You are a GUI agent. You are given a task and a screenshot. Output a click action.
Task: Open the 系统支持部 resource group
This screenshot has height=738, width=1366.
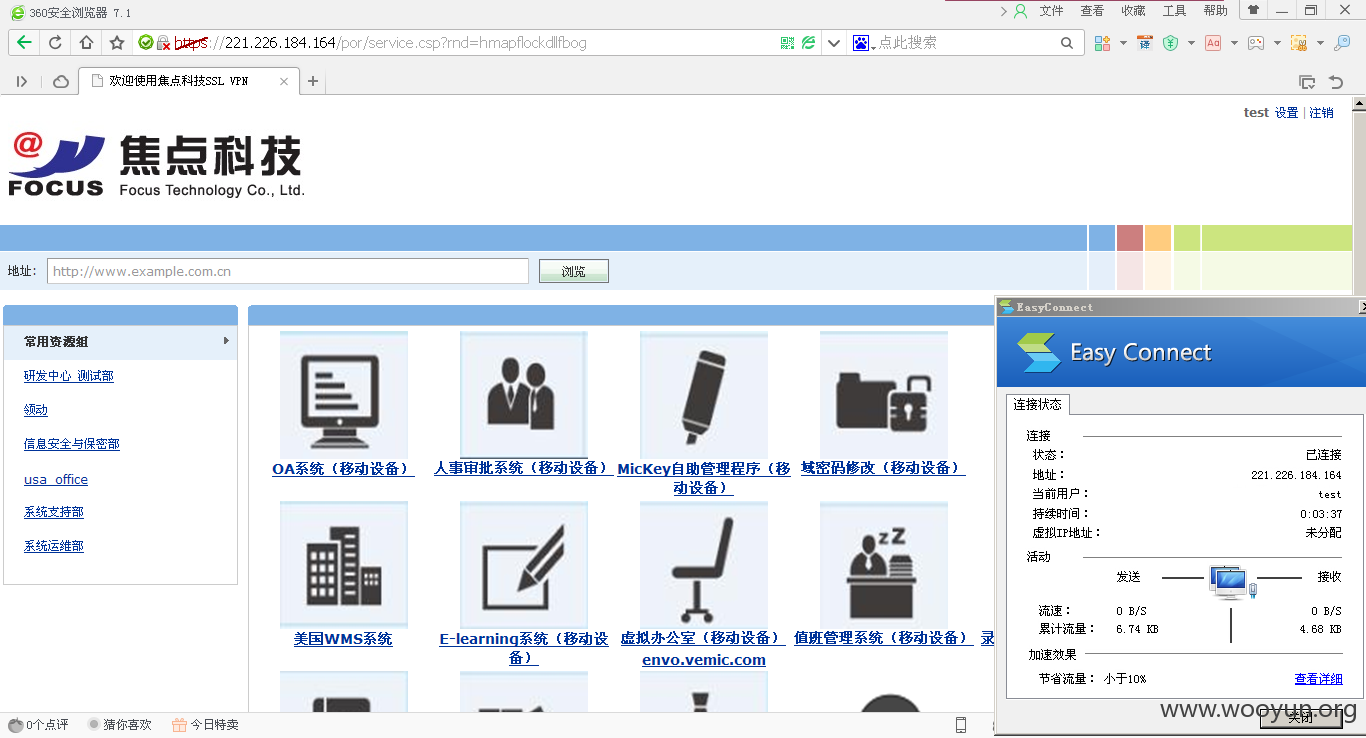(x=54, y=512)
